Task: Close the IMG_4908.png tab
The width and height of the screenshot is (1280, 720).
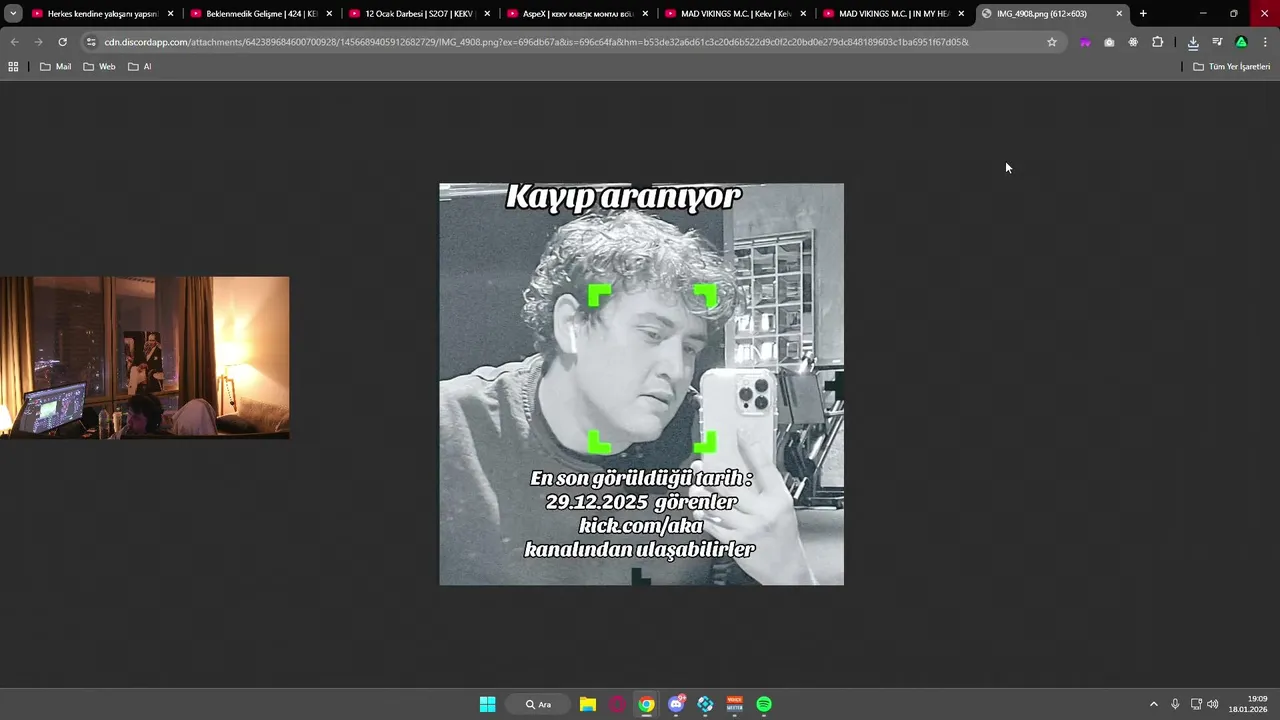Action: click(1119, 13)
